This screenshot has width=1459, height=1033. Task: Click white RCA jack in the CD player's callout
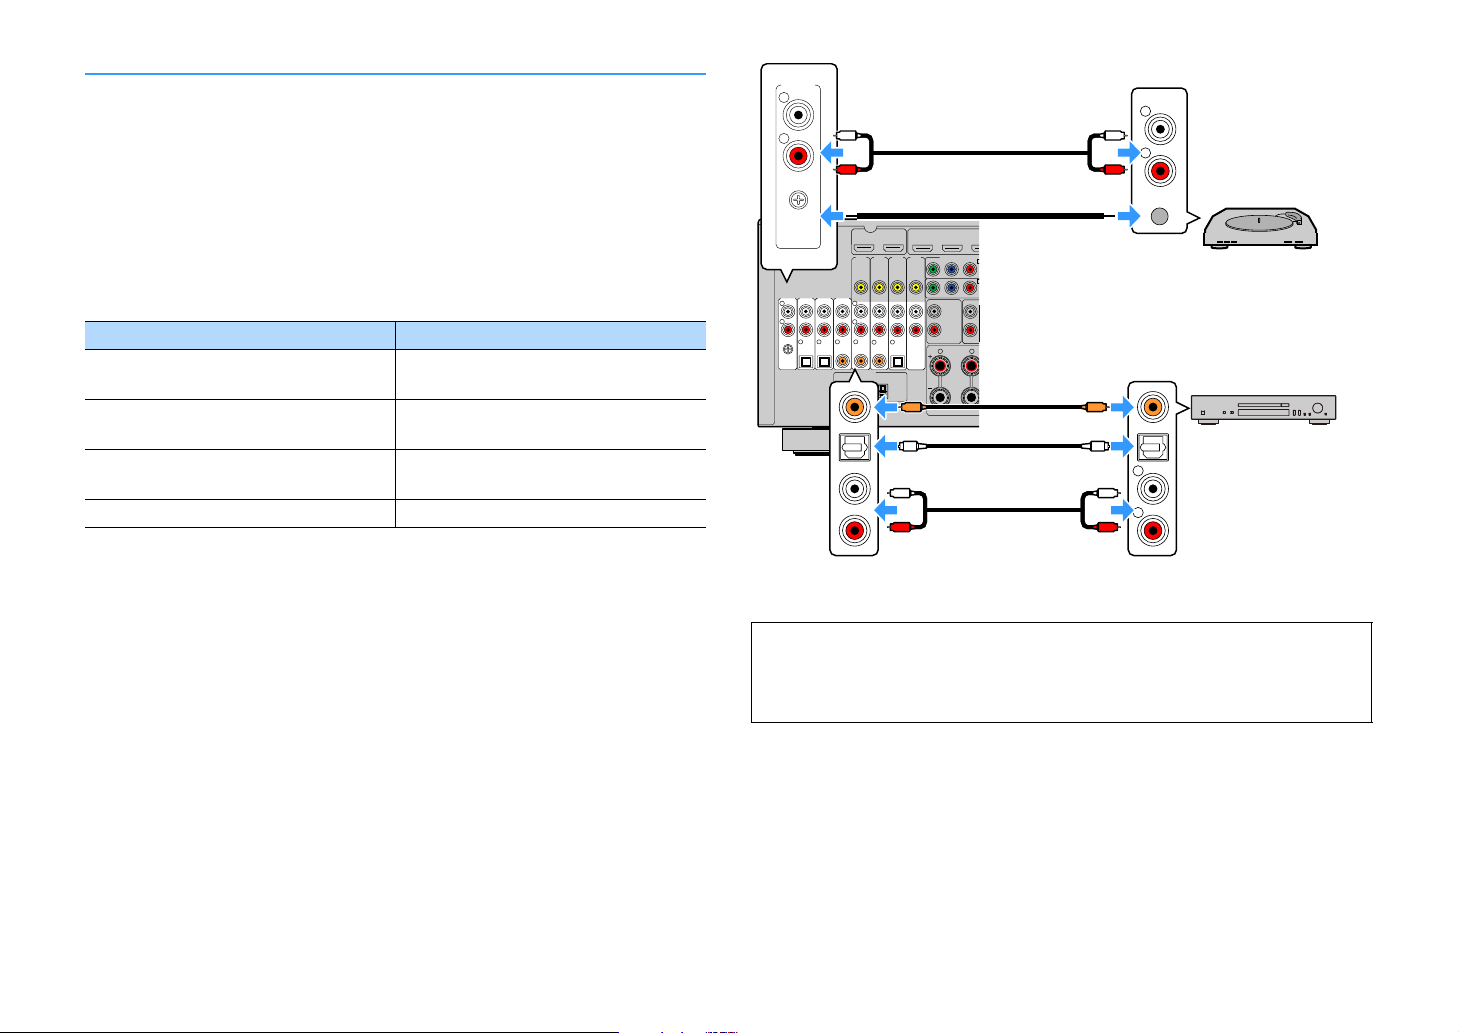point(1152,488)
